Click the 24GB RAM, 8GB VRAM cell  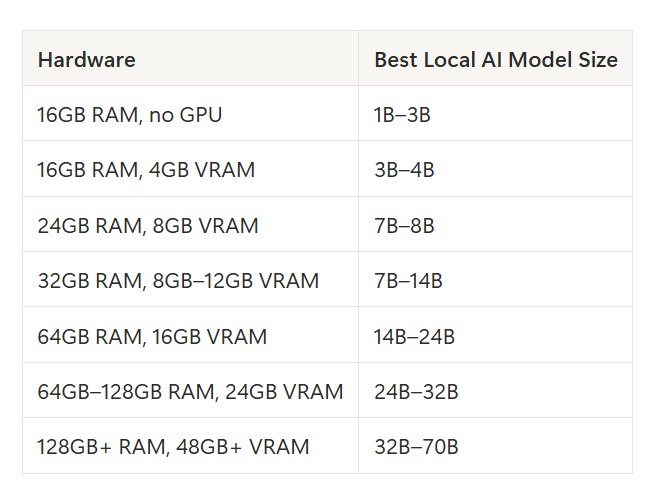(x=190, y=225)
